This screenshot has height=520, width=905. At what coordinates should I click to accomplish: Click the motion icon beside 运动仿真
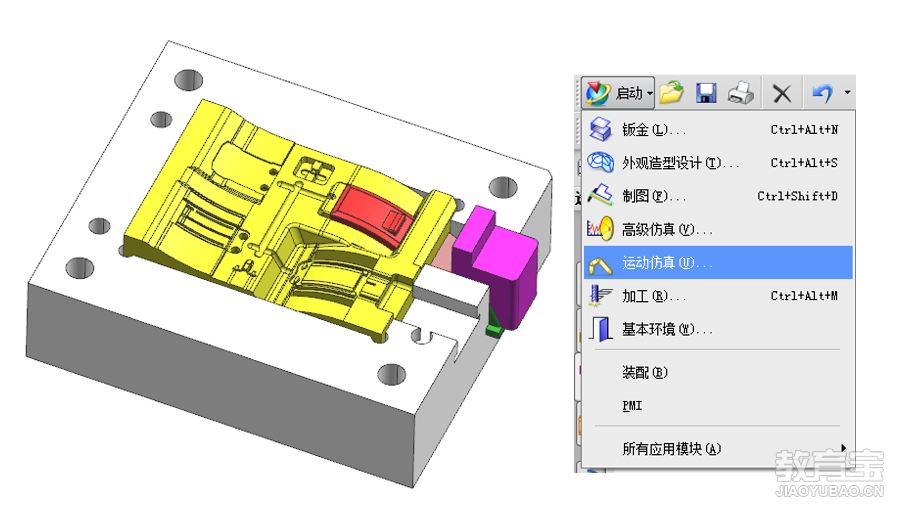600,265
